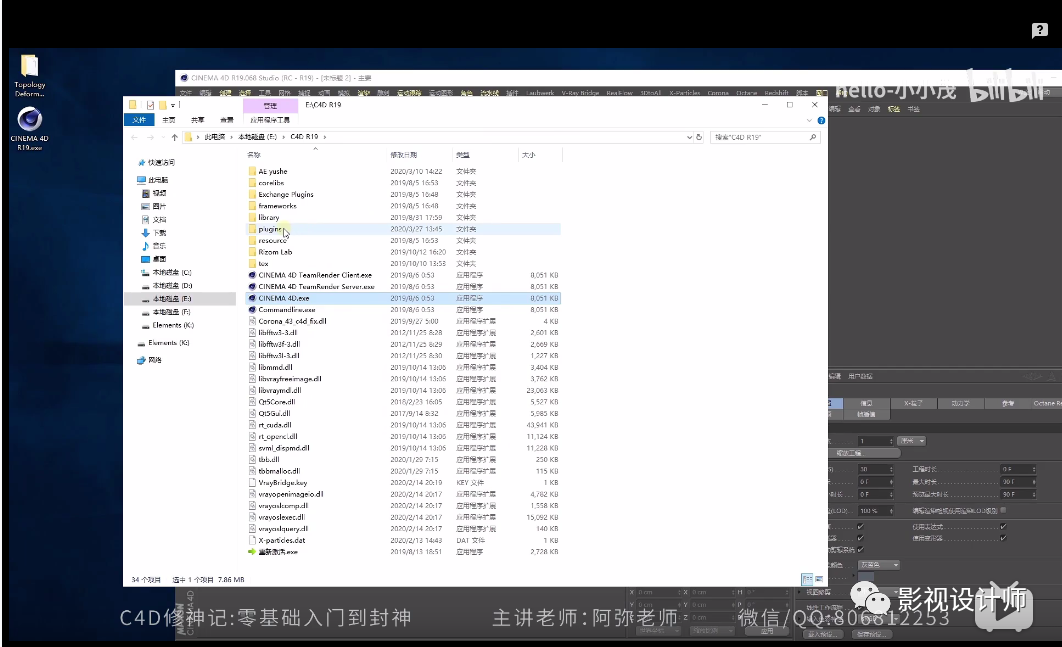The width and height of the screenshot is (1062, 647).
Task: Click the 缩放工程 button in C4D
Action: click(x=862, y=453)
